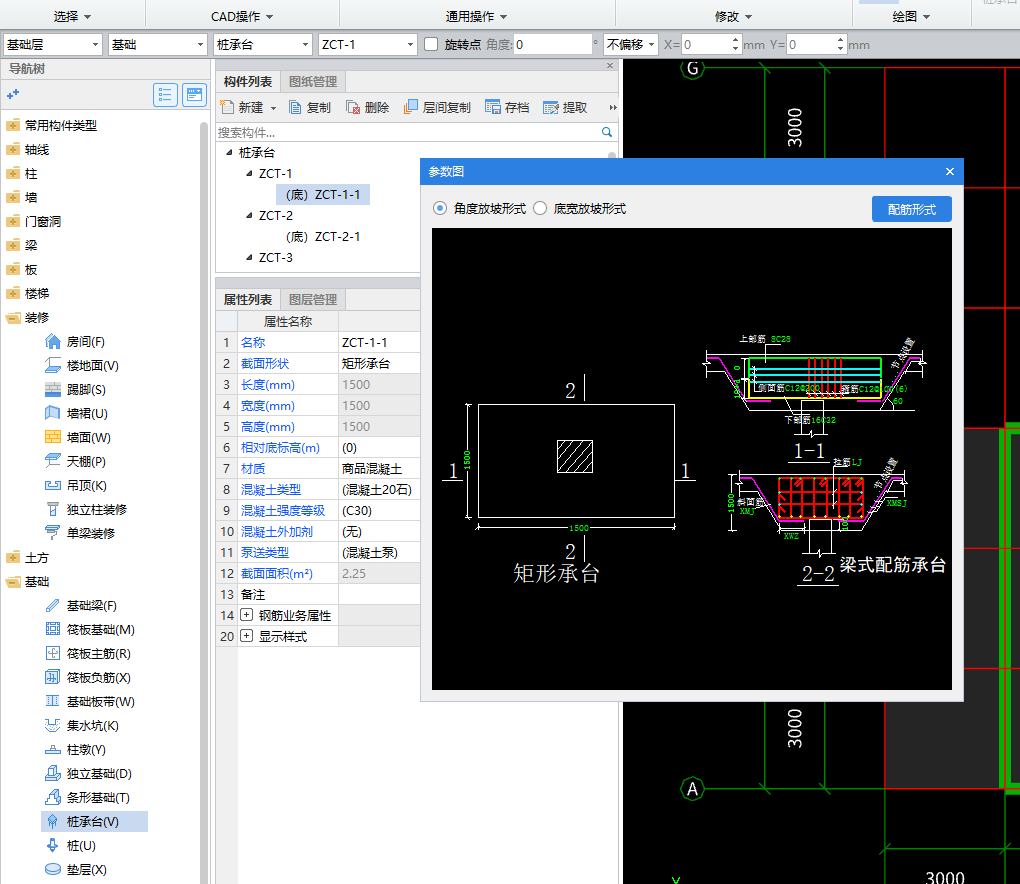
Task: Click the rotation 角度 input field
Action: tap(552, 44)
